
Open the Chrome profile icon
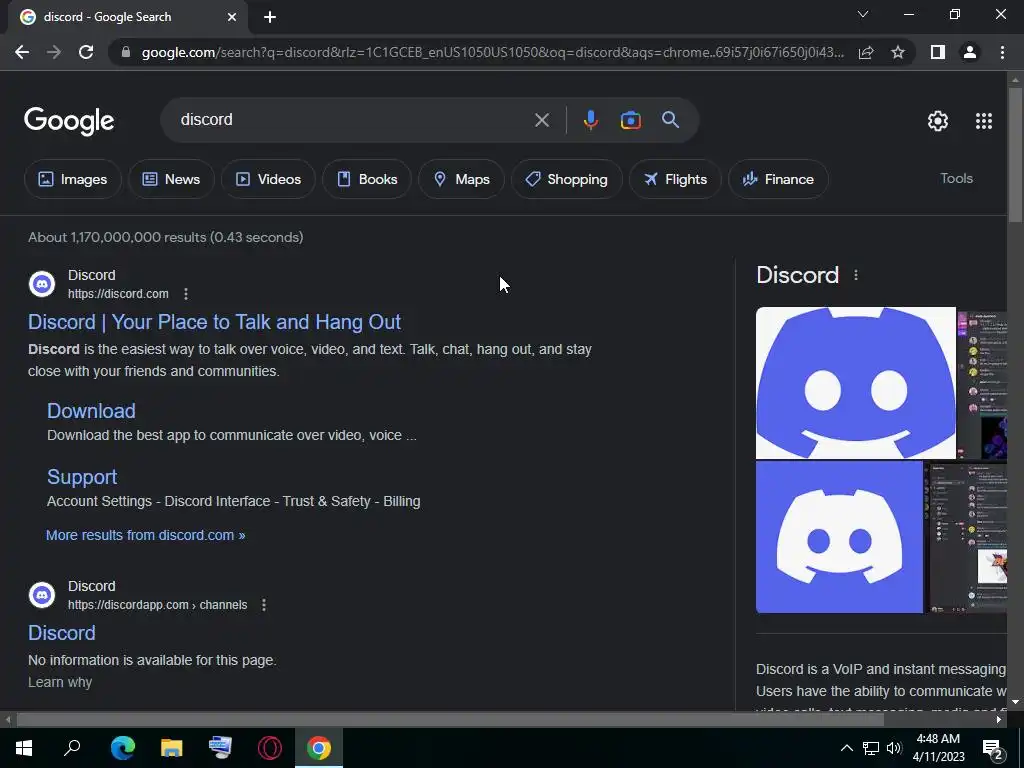[970, 52]
